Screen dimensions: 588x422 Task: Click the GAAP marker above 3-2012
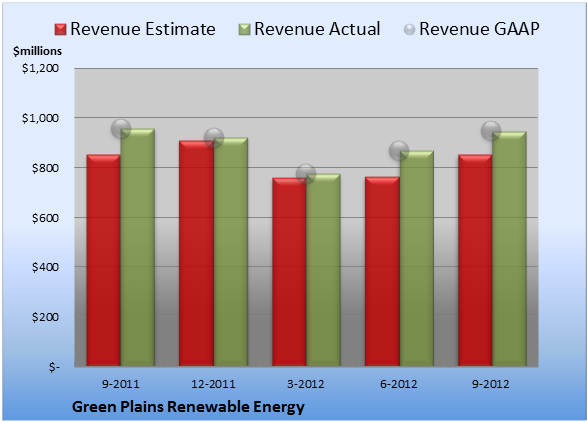(306, 174)
